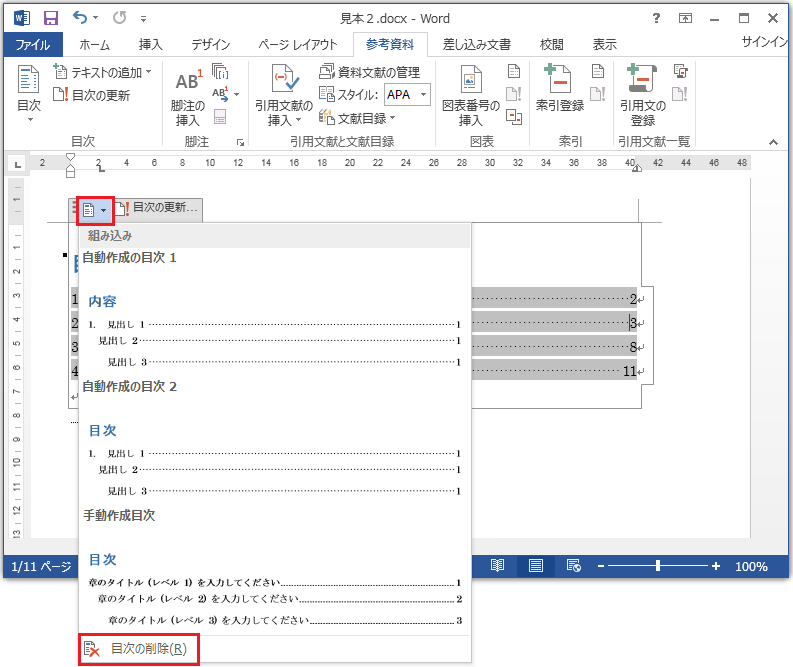Screen dimensions: 793x667
Task: Click the Insert Citation icon
Action: [x=283, y=82]
